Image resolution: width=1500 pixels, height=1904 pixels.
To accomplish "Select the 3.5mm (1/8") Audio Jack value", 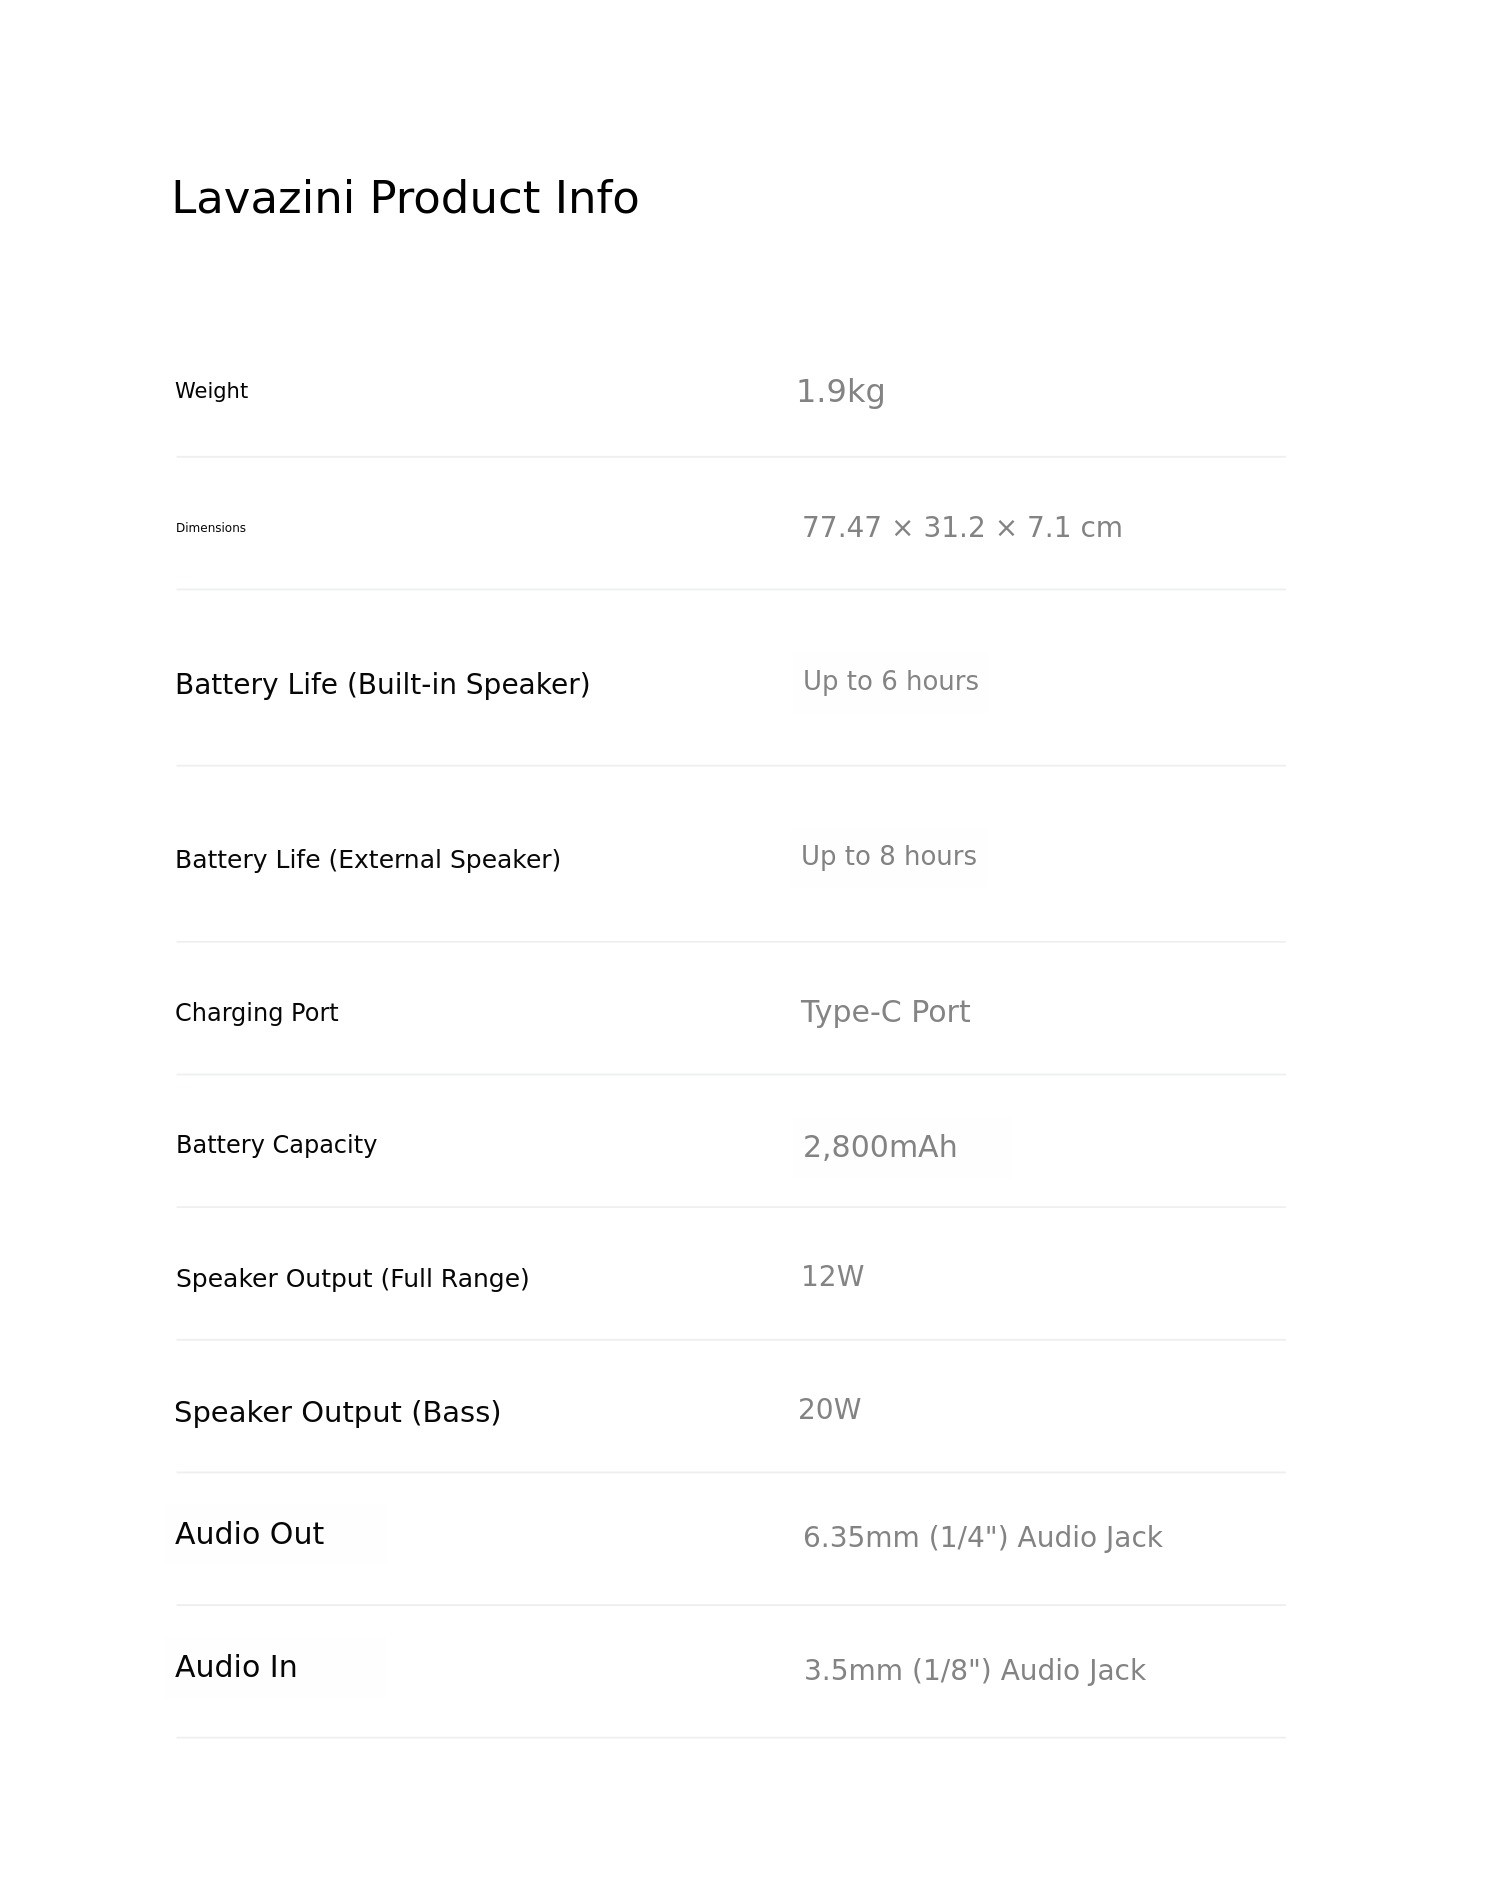I will click(x=974, y=1671).
